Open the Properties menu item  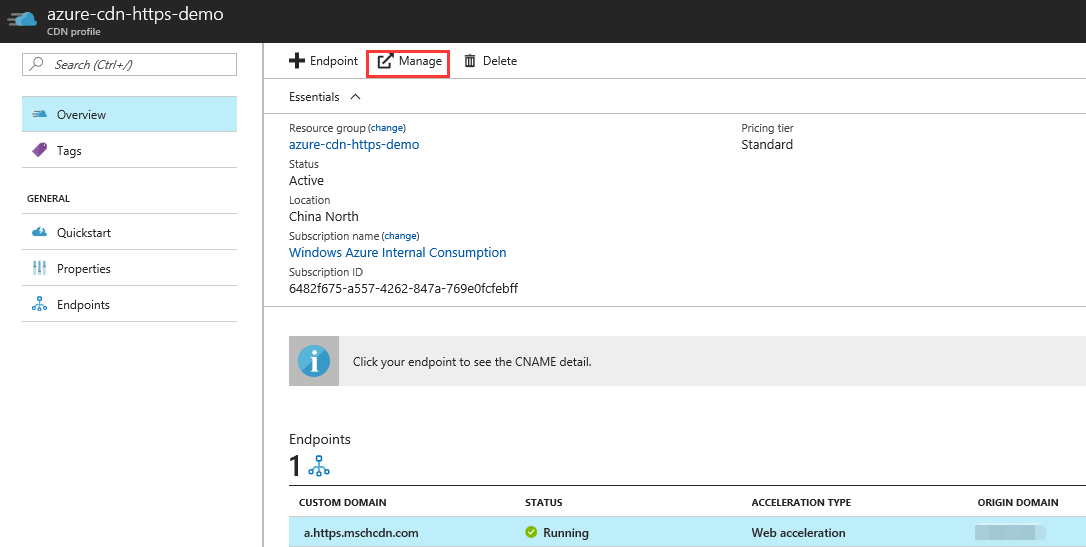tap(84, 269)
